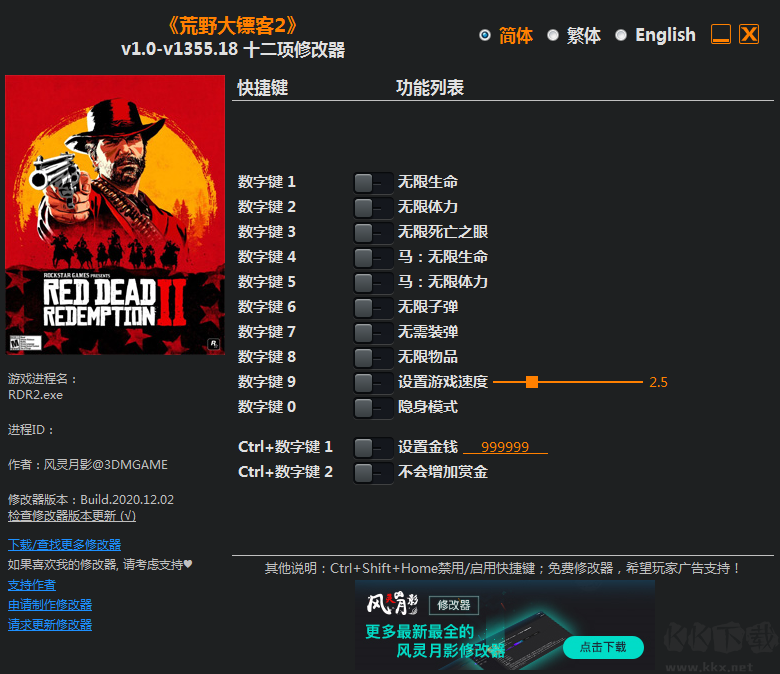Click 点击下载 button in the banner
Image resolution: width=780 pixels, height=674 pixels.
coord(603,647)
